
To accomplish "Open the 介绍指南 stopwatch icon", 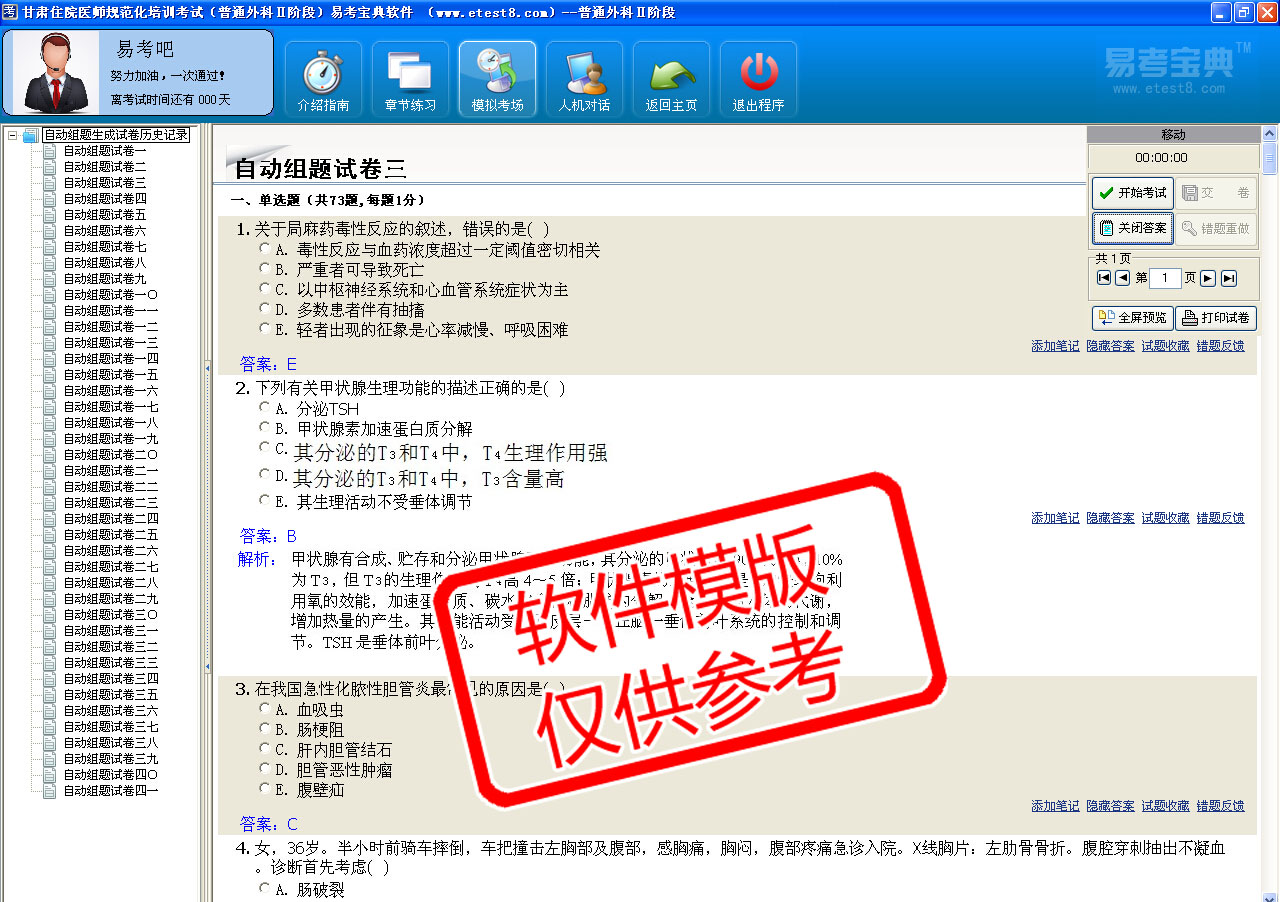I will point(323,80).
